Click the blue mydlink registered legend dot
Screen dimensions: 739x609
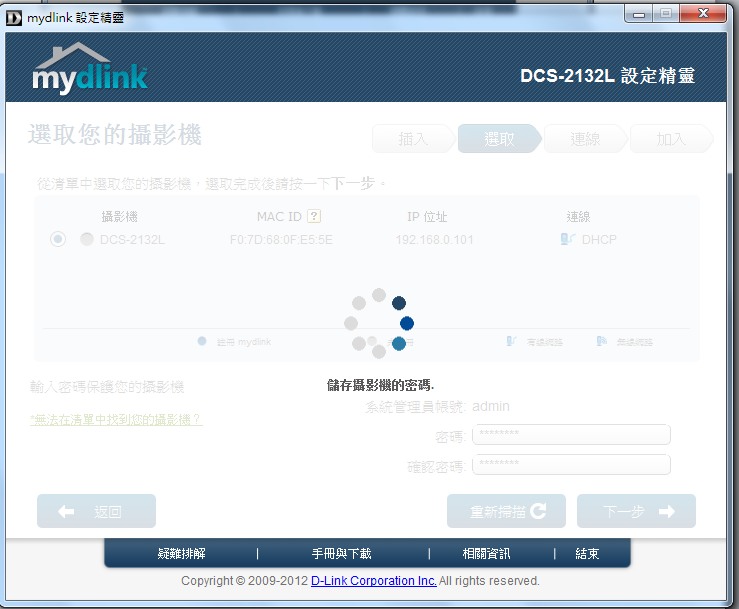click(x=202, y=341)
